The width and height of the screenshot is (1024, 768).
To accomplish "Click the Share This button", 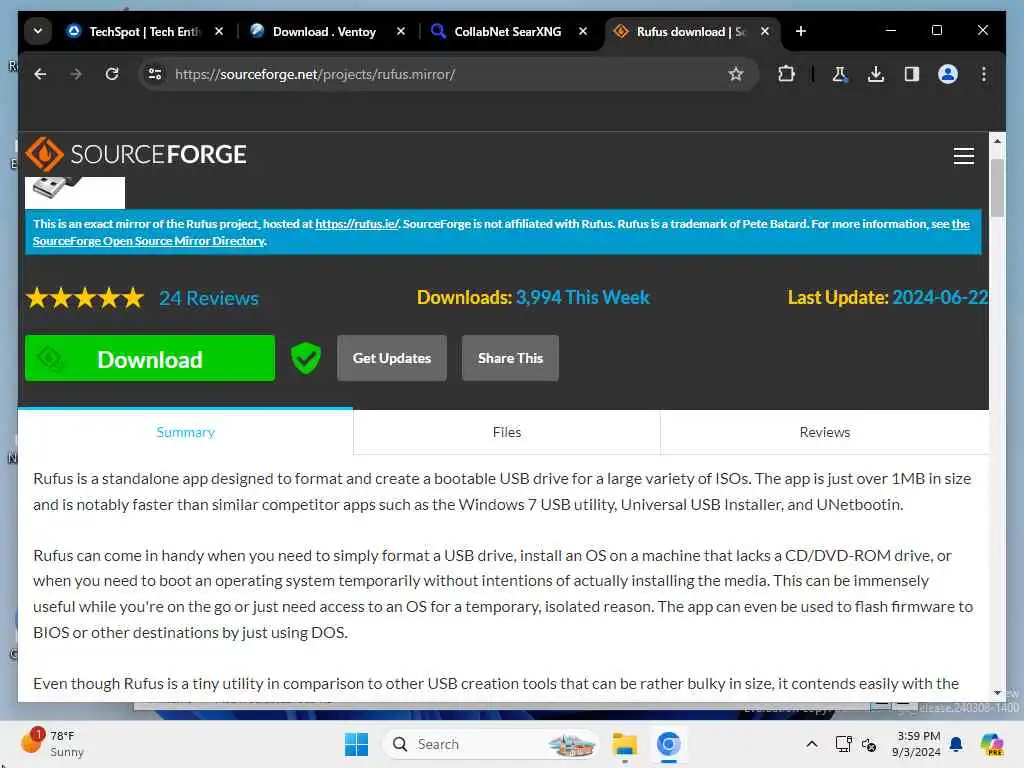I will (510, 359).
